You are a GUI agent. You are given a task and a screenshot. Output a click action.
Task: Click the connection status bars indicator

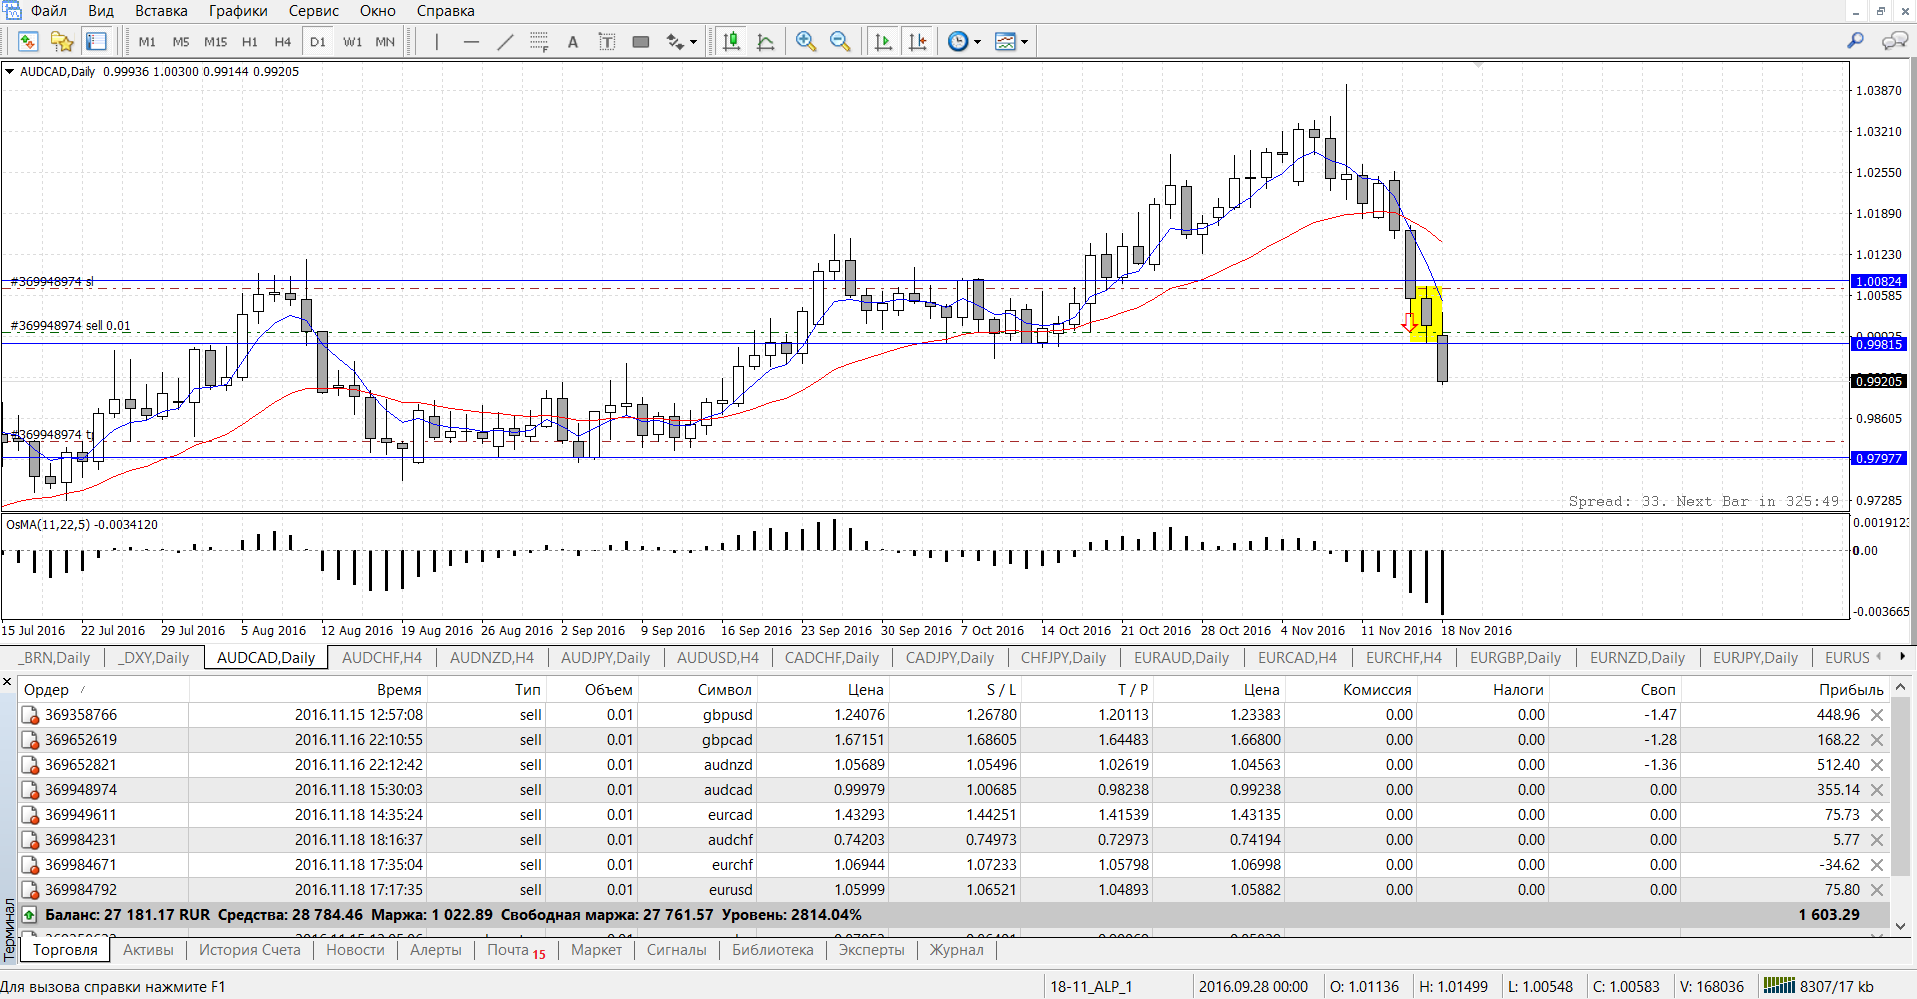click(x=1779, y=986)
